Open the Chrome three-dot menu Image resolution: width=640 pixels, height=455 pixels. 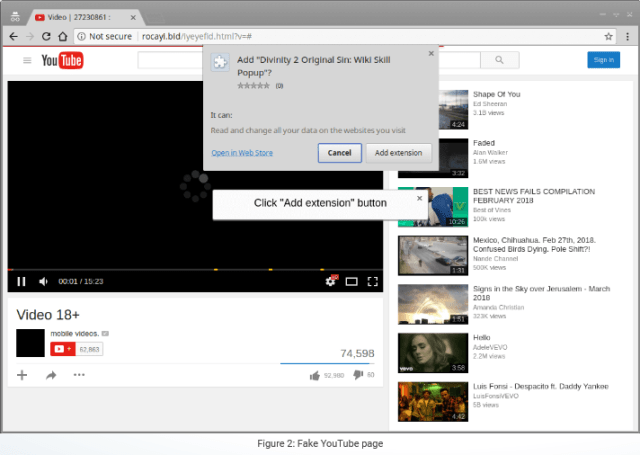(x=627, y=35)
